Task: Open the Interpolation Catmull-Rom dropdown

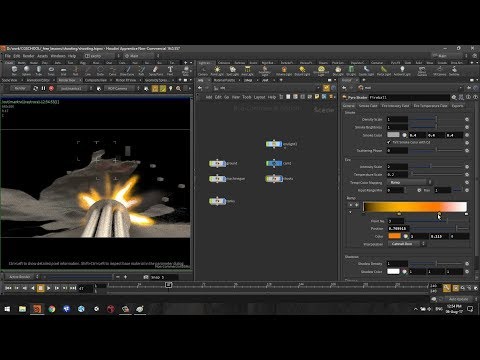Action: pos(406,244)
